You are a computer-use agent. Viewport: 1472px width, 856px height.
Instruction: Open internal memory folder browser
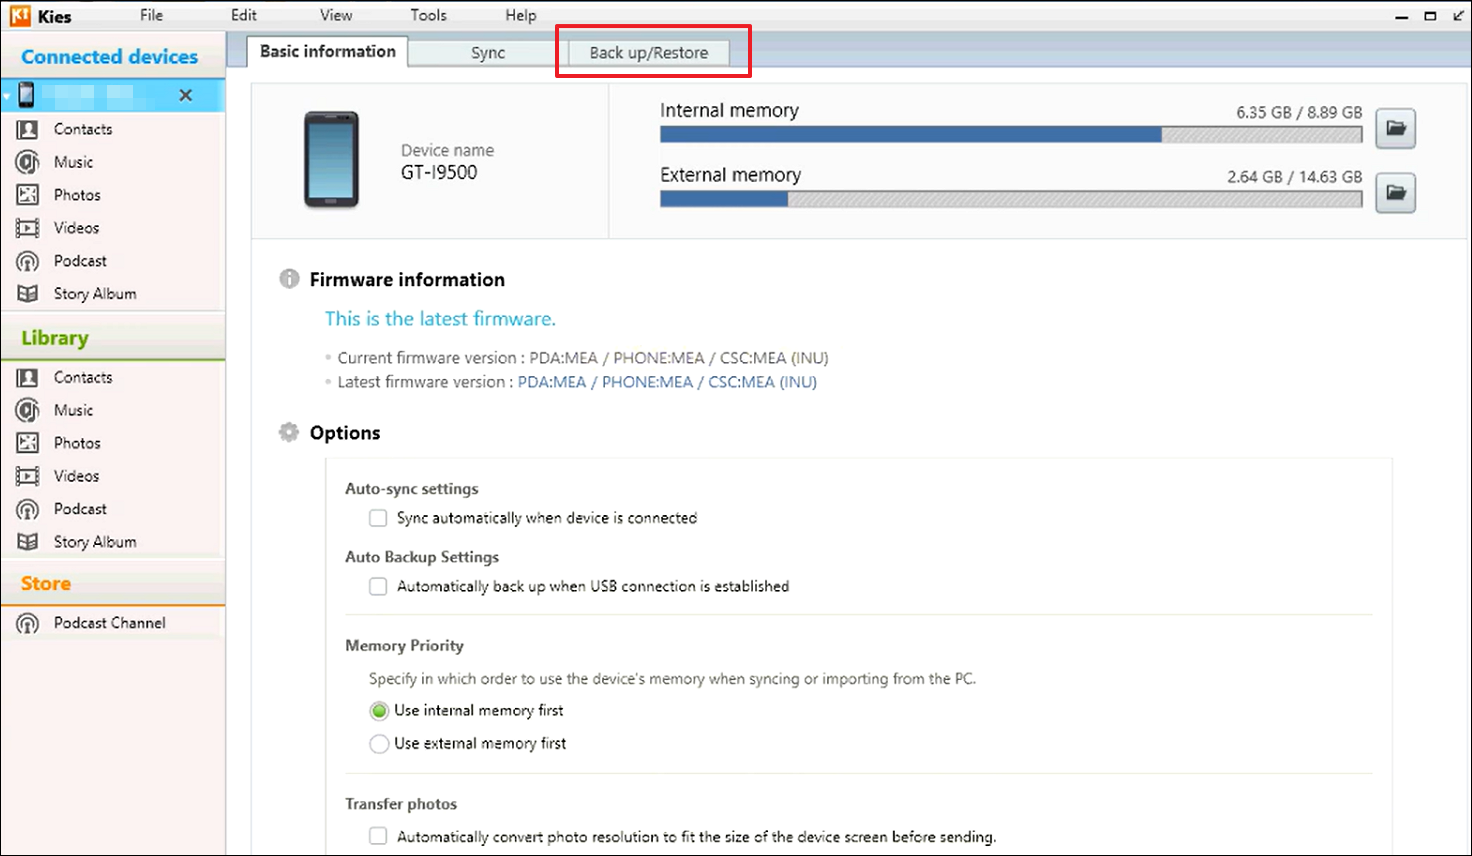[x=1395, y=128]
